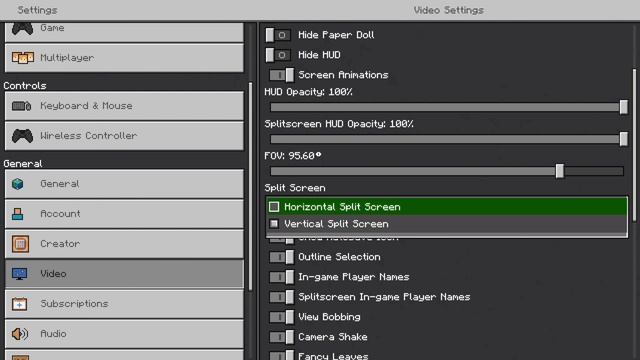This screenshot has height=360, width=640.
Task: Go to Creator settings label
Action: click(x=60, y=244)
